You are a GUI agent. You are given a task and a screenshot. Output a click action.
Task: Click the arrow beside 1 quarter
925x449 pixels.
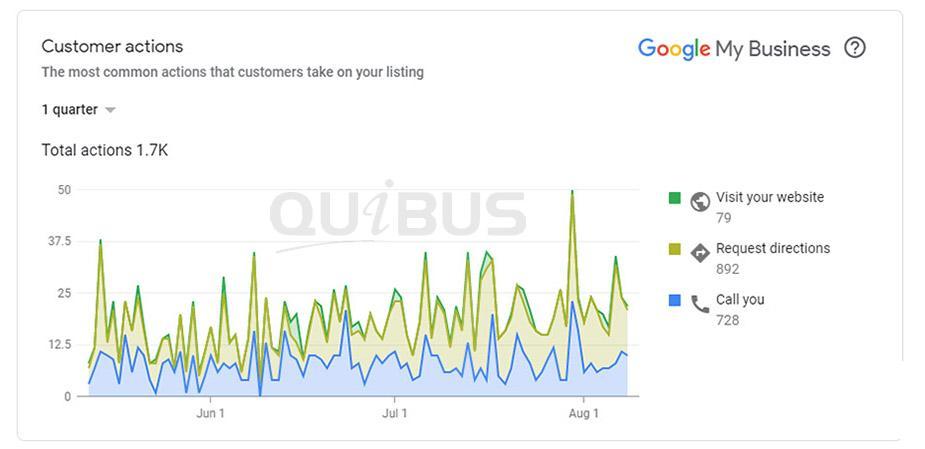(x=110, y=110)
